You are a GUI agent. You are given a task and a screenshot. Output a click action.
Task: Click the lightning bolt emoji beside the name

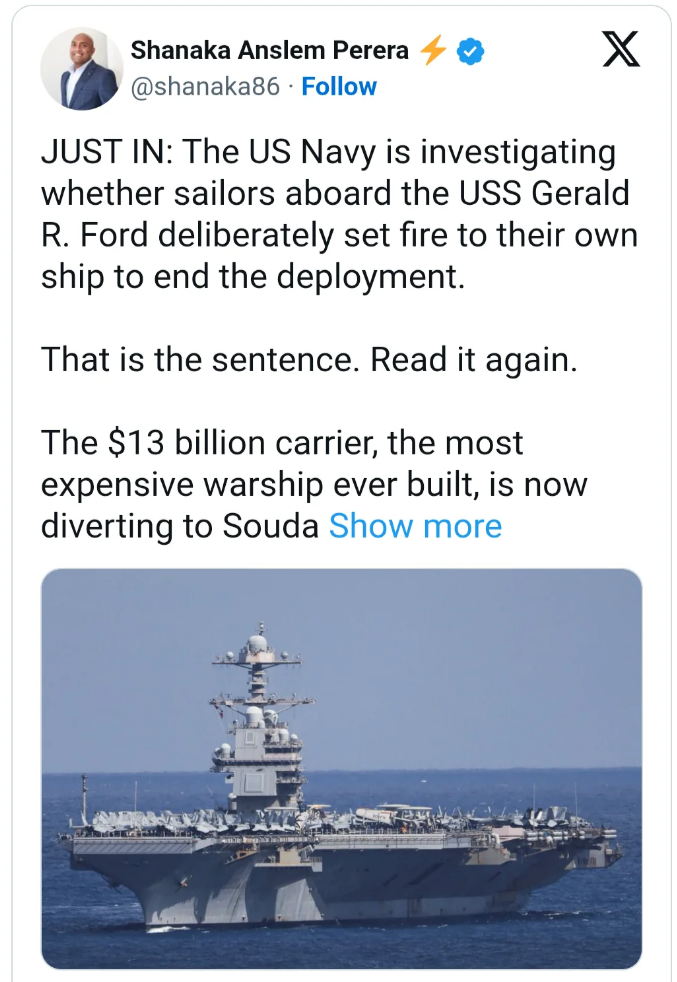432,49
